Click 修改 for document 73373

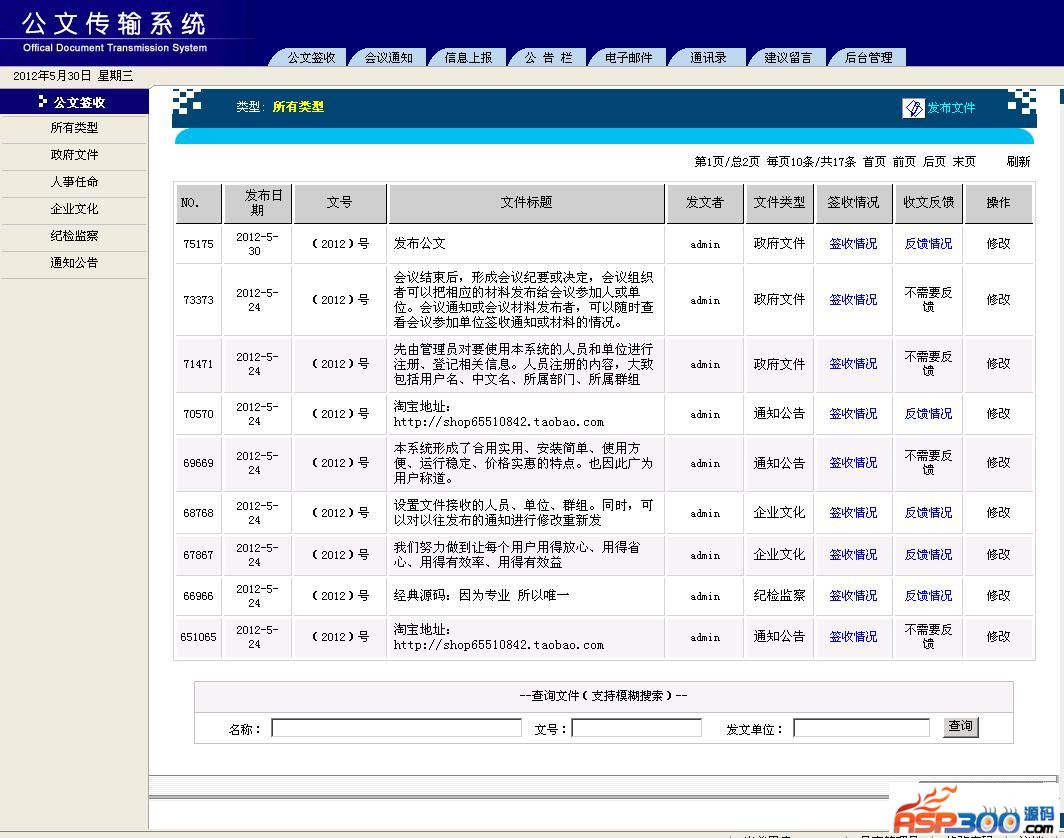point(998,300)
